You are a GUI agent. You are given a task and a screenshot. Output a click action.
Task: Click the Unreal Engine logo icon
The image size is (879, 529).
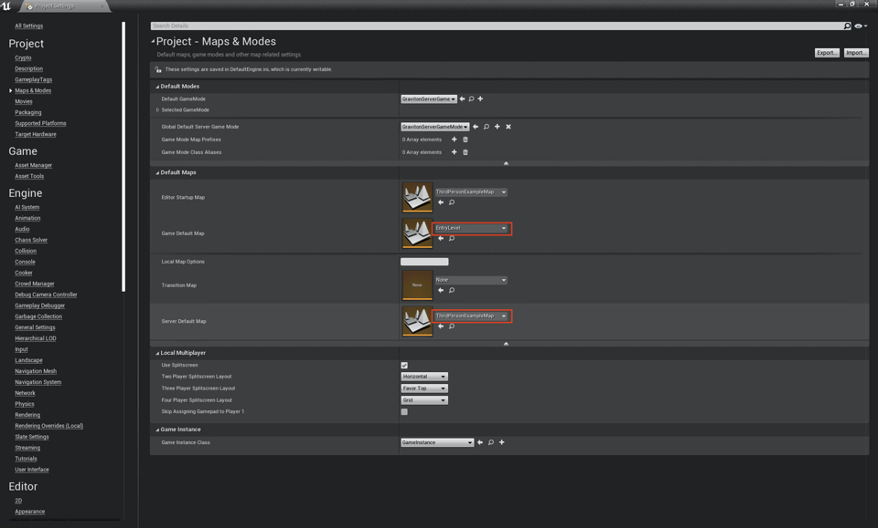pos(6,6)
